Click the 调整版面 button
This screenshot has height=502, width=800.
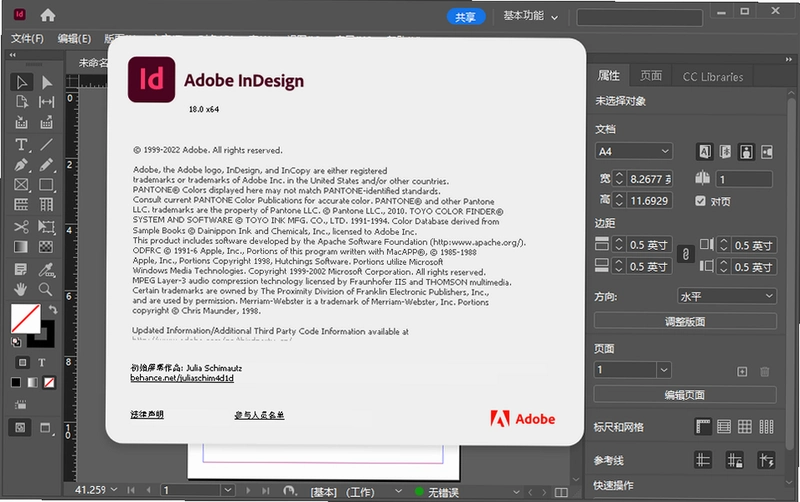pos(685,321)
